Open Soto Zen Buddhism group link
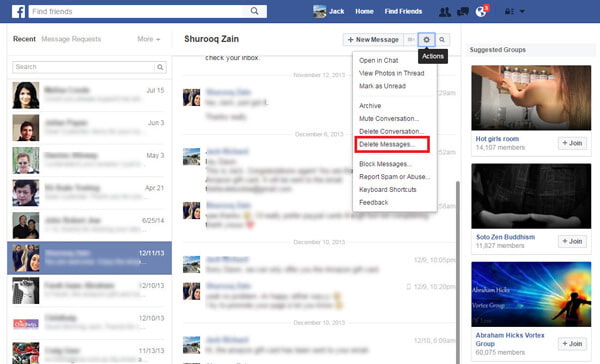The image size is (600, 364). tap(505, 237)
